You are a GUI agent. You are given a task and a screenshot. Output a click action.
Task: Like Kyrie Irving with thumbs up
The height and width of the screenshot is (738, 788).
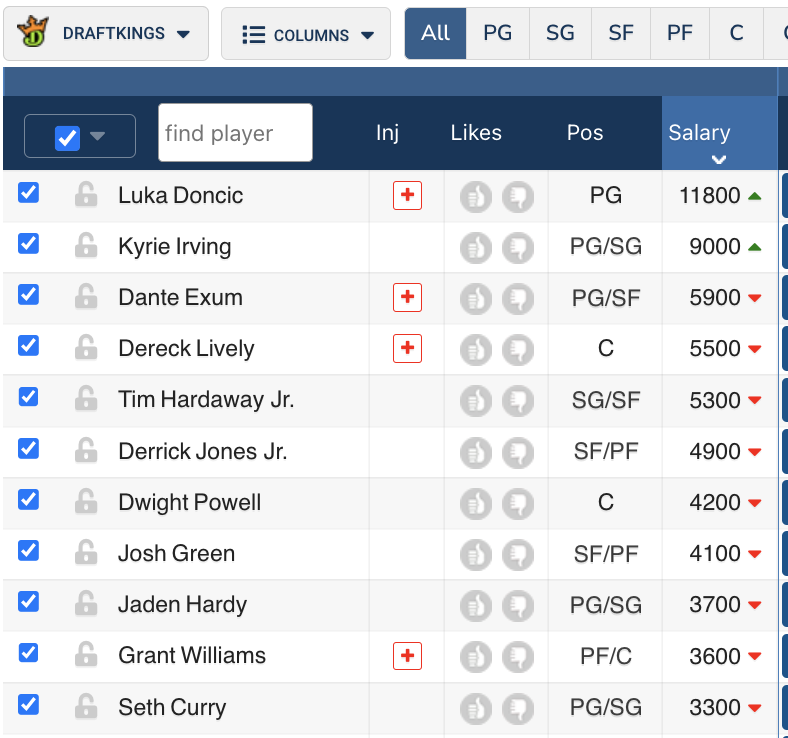475,248
